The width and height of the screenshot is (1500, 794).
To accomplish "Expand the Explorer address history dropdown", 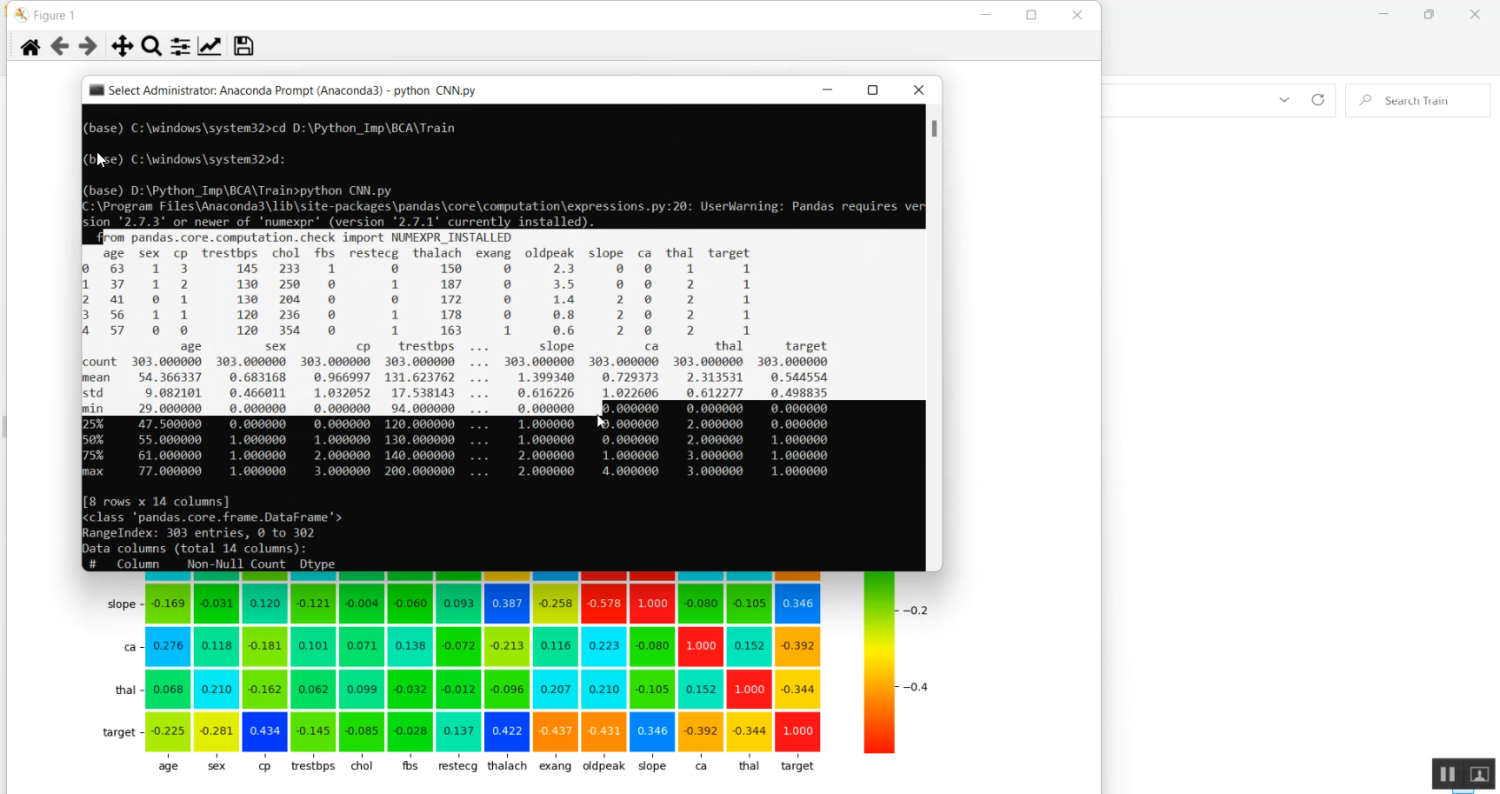I will tap(1285, 100).
